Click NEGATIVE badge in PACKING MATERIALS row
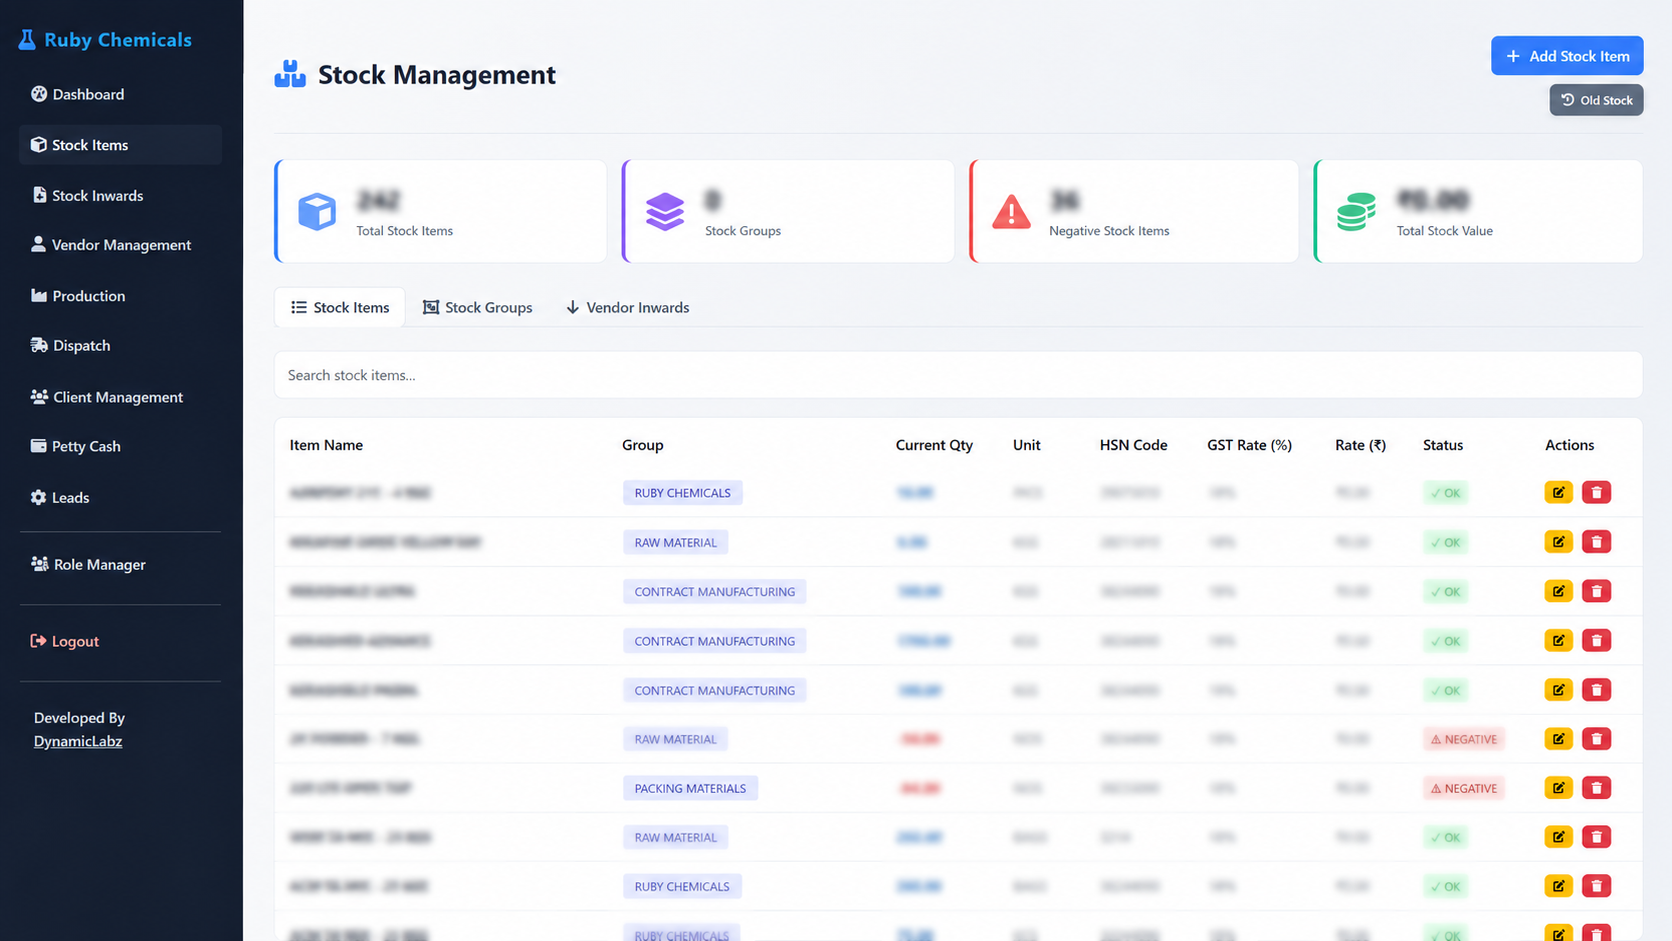The image size is (1672, 941). [x=1464, y=788]
